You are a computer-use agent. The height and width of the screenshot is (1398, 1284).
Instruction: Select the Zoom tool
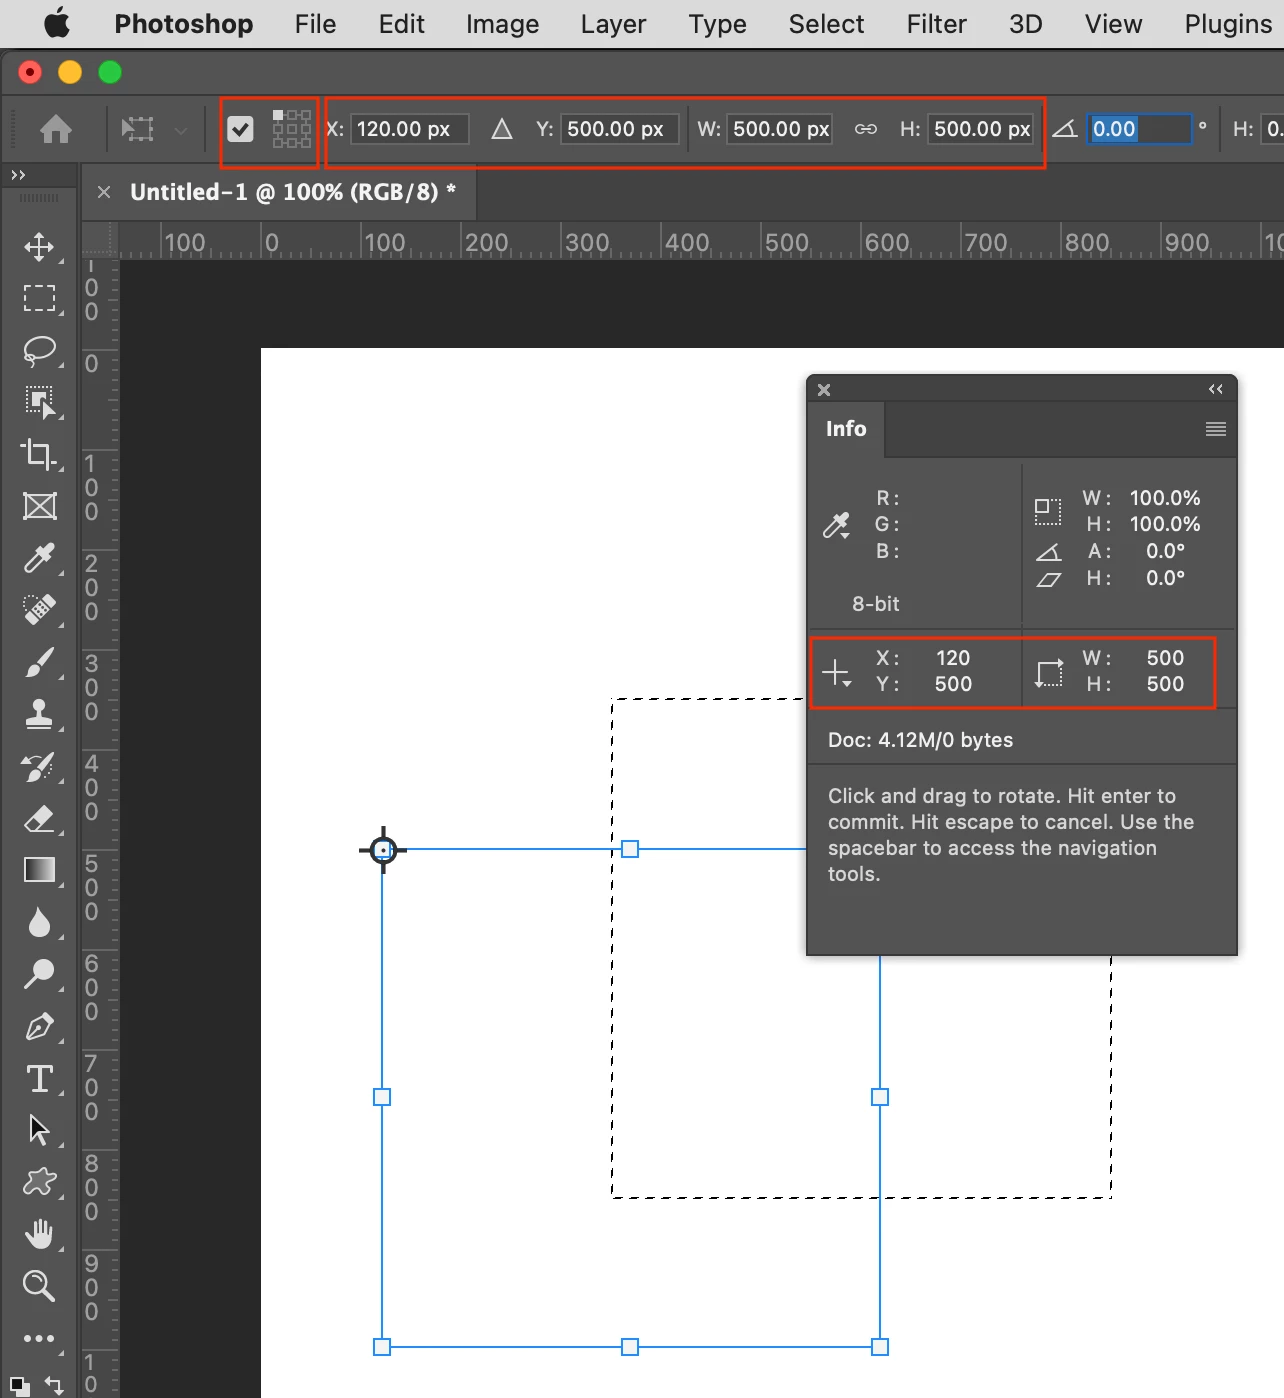tap(39, 1286)
